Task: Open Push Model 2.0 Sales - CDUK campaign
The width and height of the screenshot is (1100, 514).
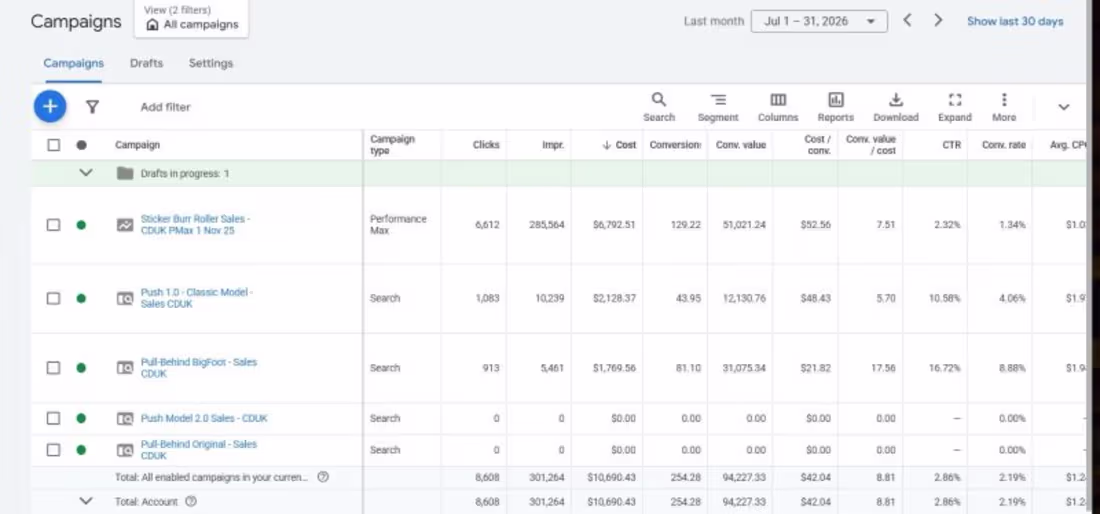Action: (203, 418)
